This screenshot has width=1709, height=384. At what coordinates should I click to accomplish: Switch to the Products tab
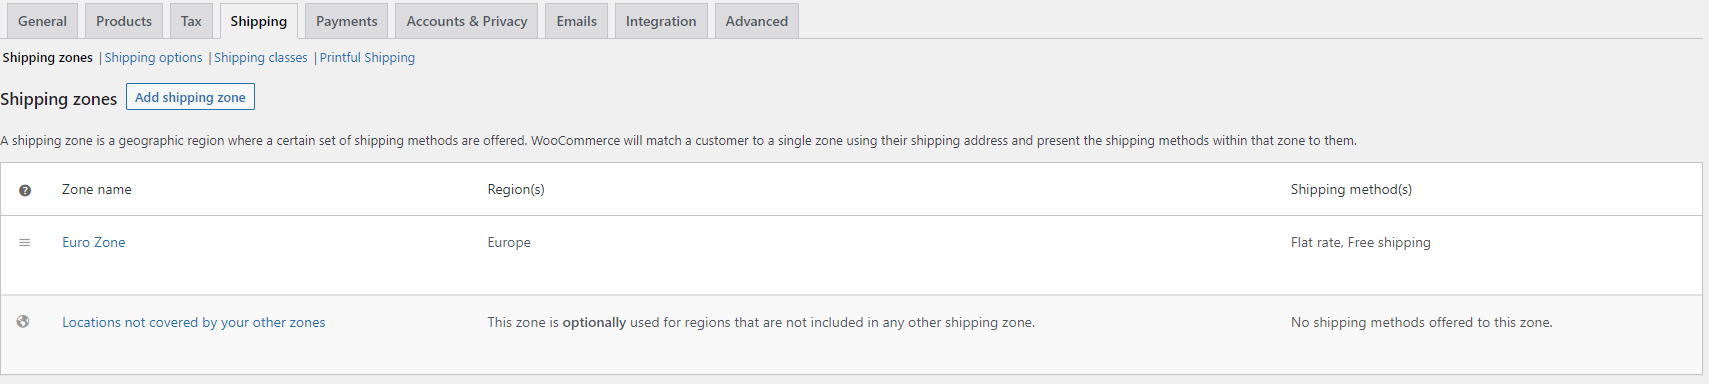point(124,21)
